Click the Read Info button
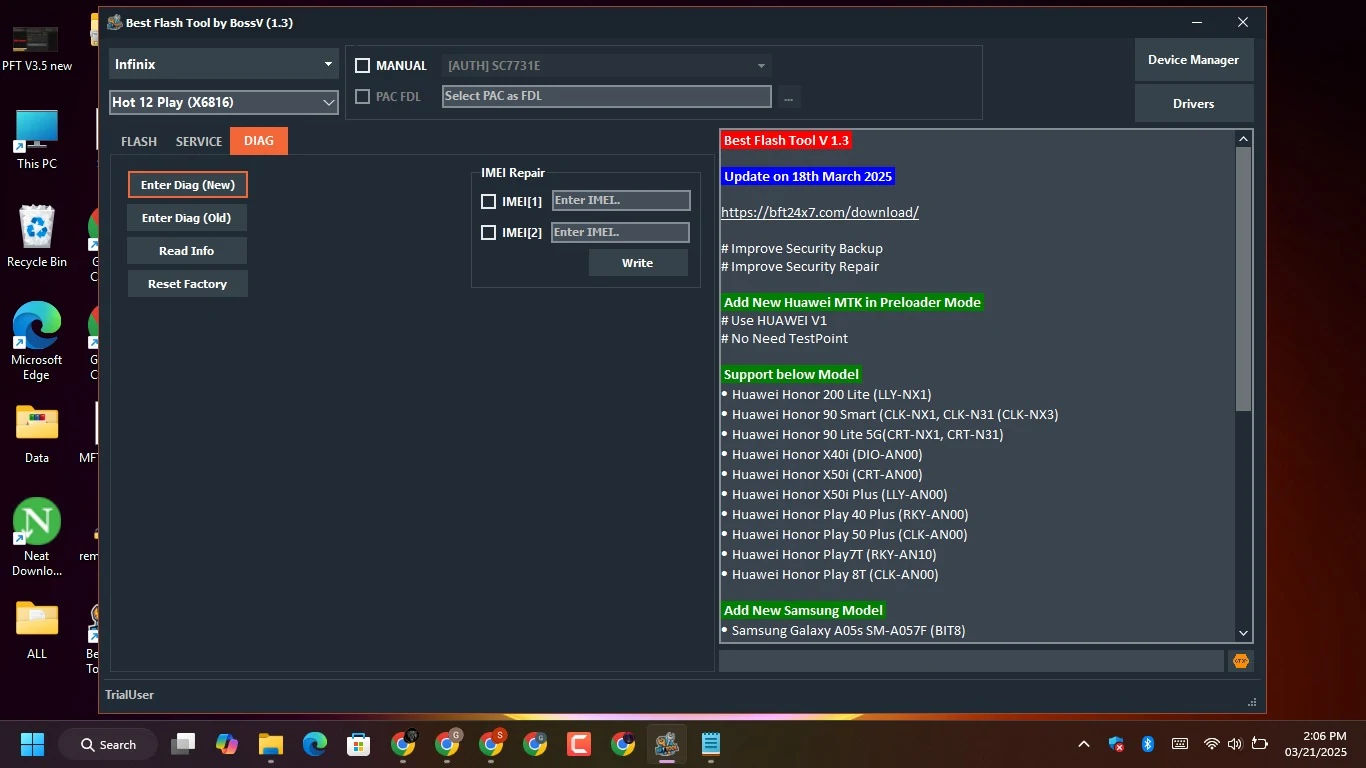Screen dimensions: 1366x768 pos(187,251)
